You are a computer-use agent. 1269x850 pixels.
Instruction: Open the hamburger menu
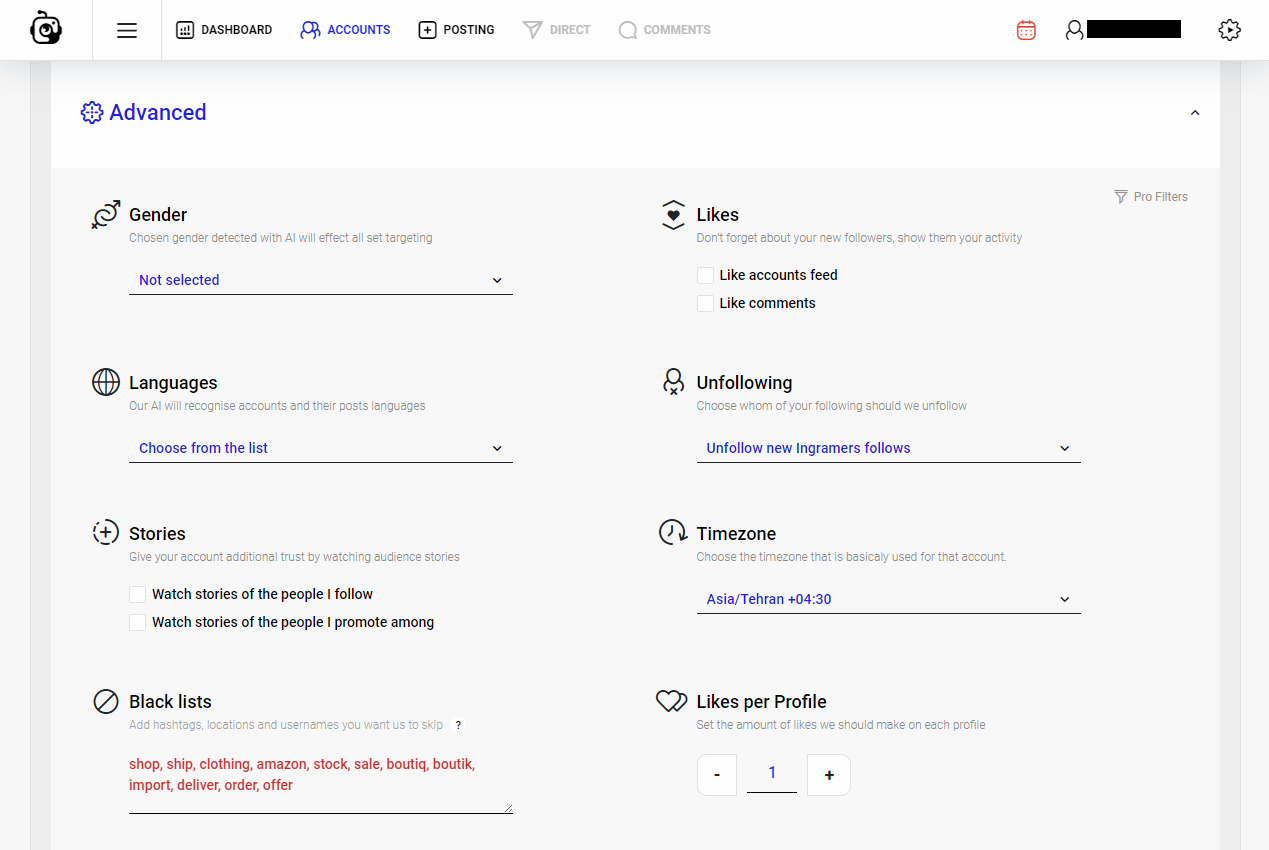pos(127,30)
